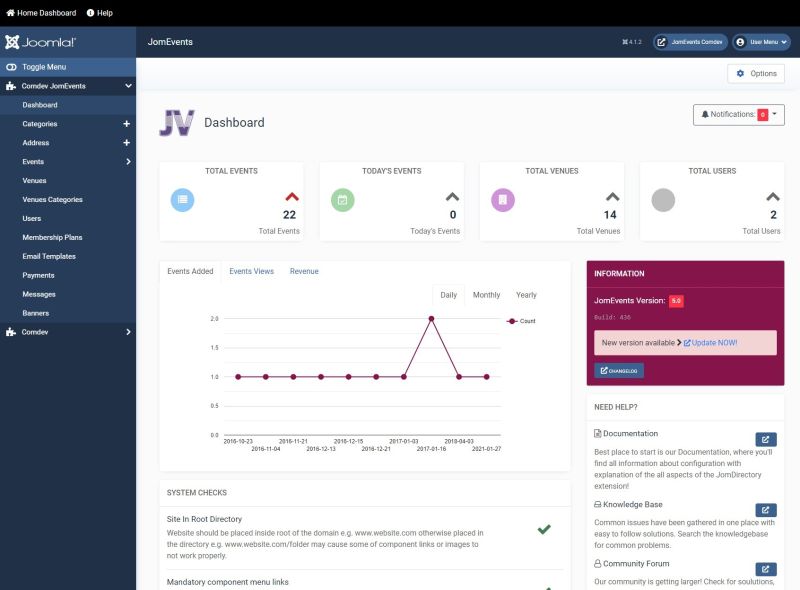Viewport: 800px width, 590px height.
Task: Switch to the Events Views tab
Action: coord(249,270)
